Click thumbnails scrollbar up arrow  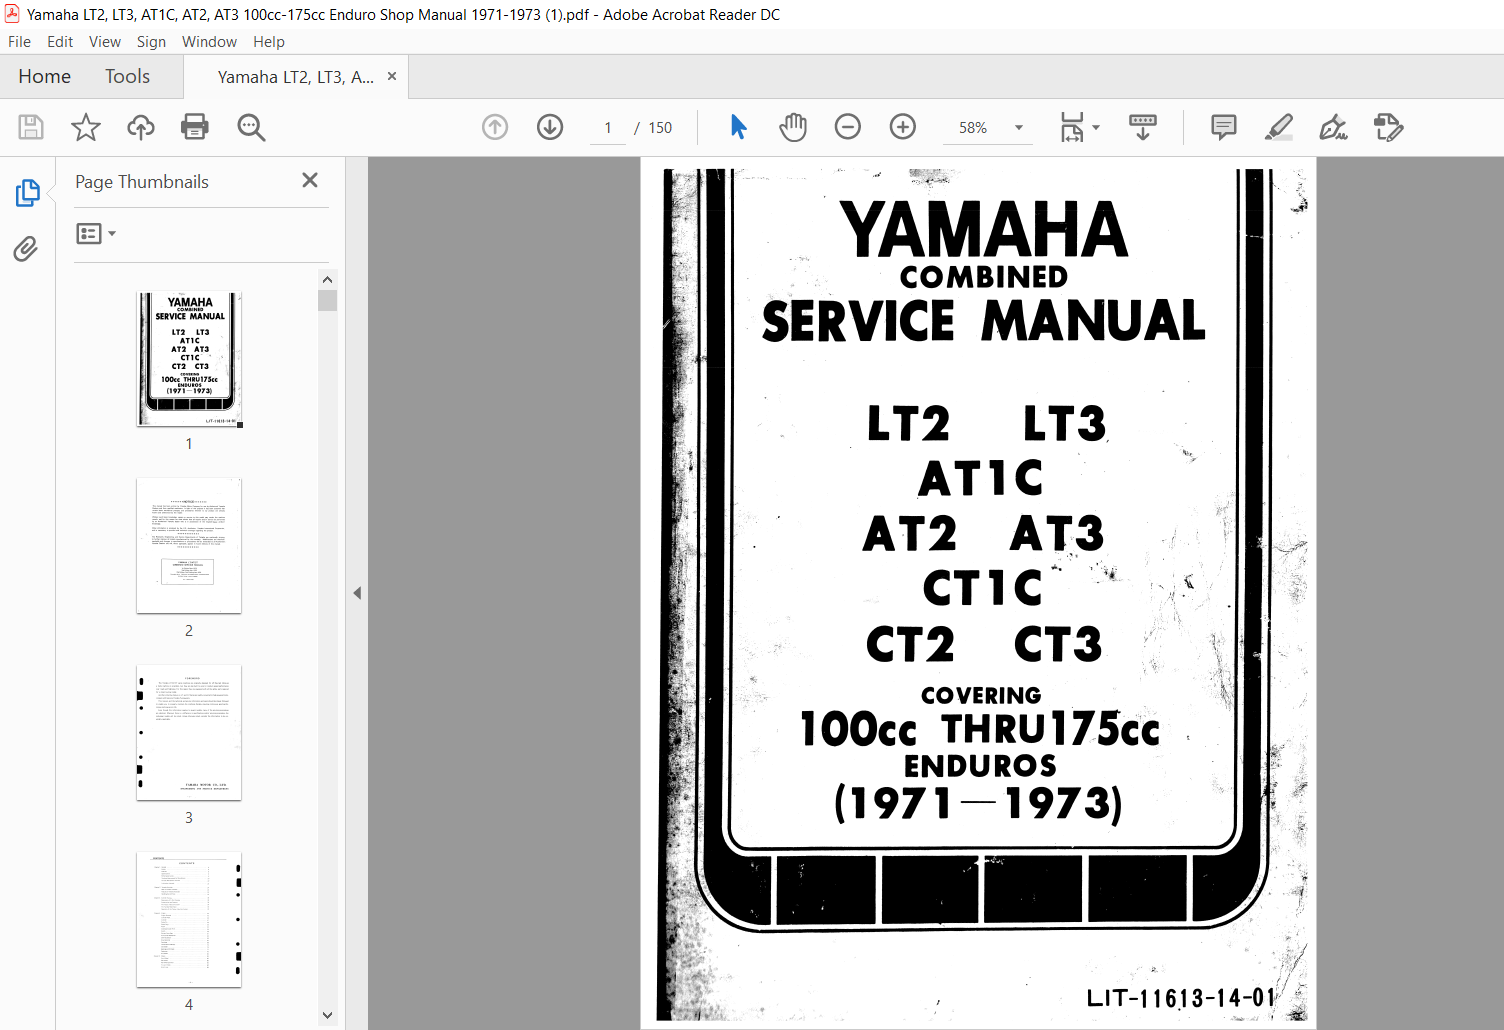327,280
